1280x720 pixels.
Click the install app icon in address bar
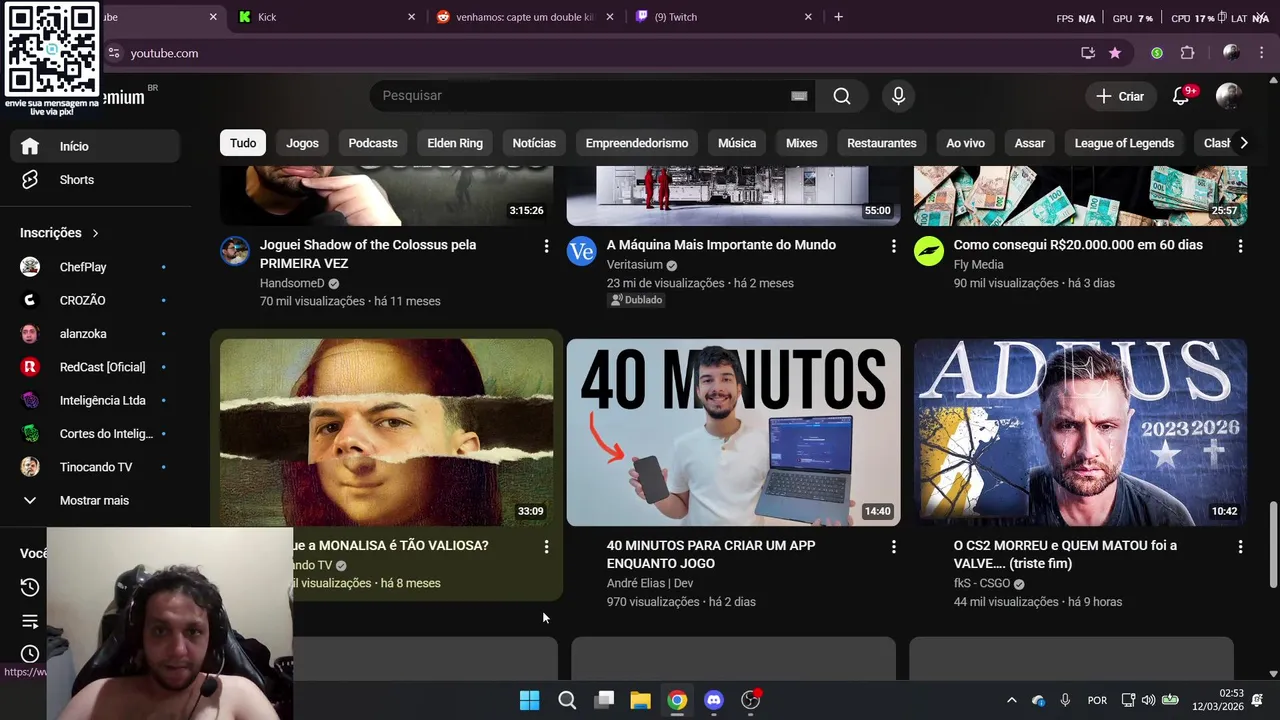tap(1088, 53)
